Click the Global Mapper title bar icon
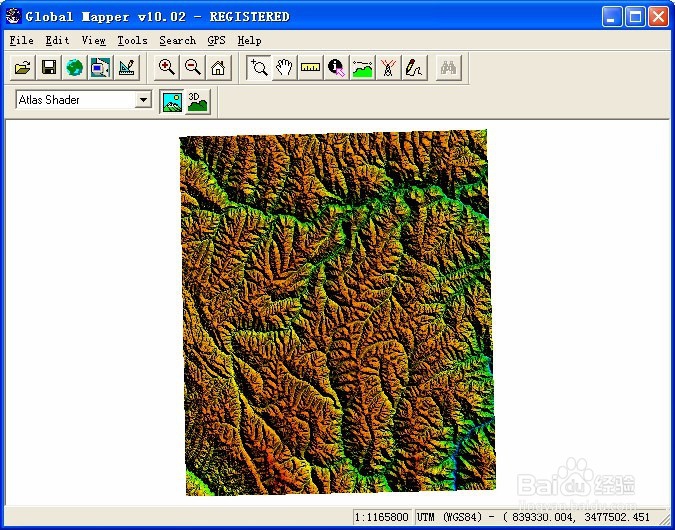 (13, 16)
